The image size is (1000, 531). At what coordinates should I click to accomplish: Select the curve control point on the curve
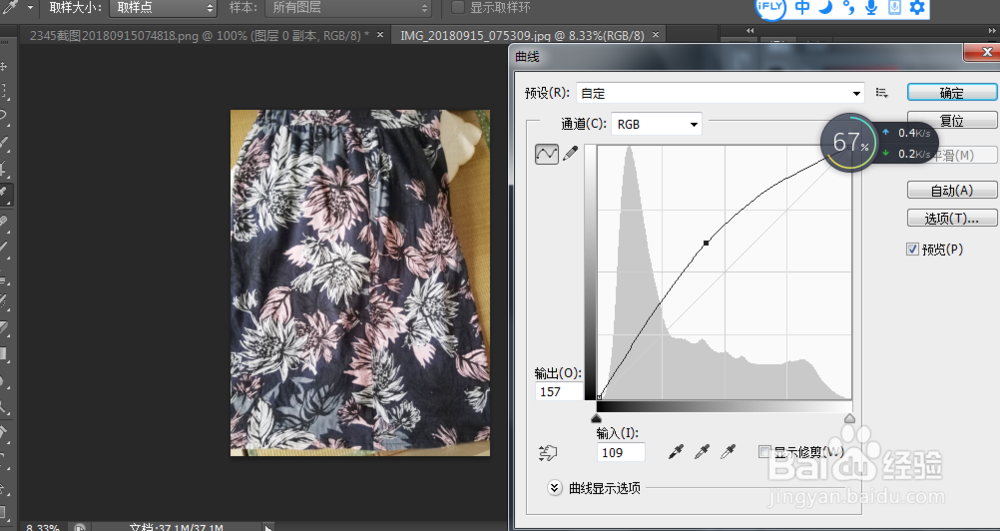pos(706,243)
